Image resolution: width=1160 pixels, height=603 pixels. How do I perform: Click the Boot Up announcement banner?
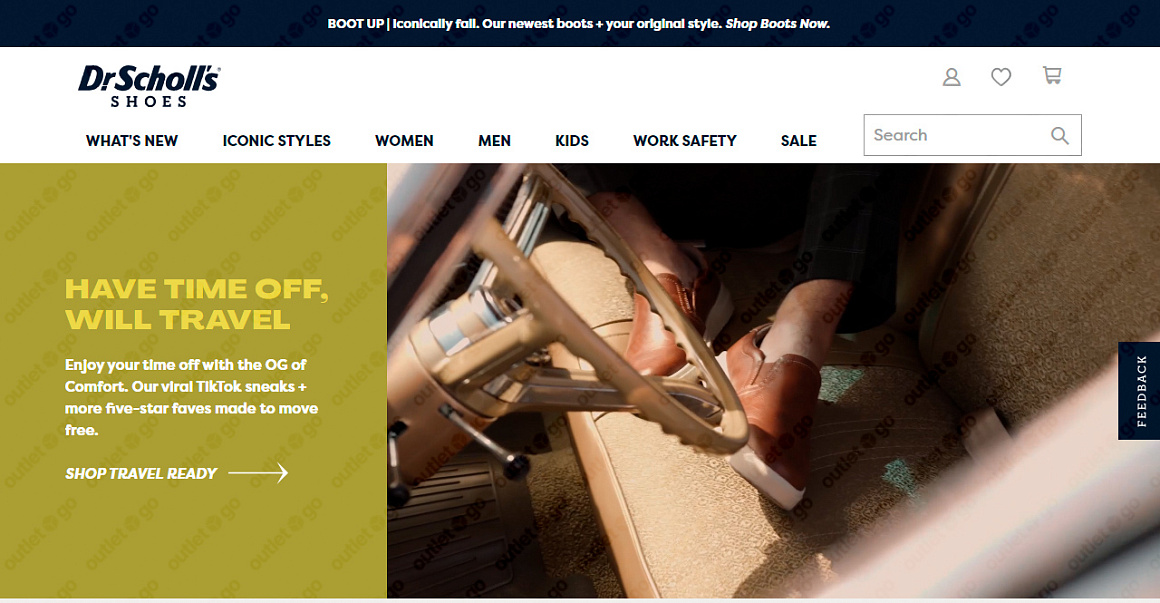[579, 24]
